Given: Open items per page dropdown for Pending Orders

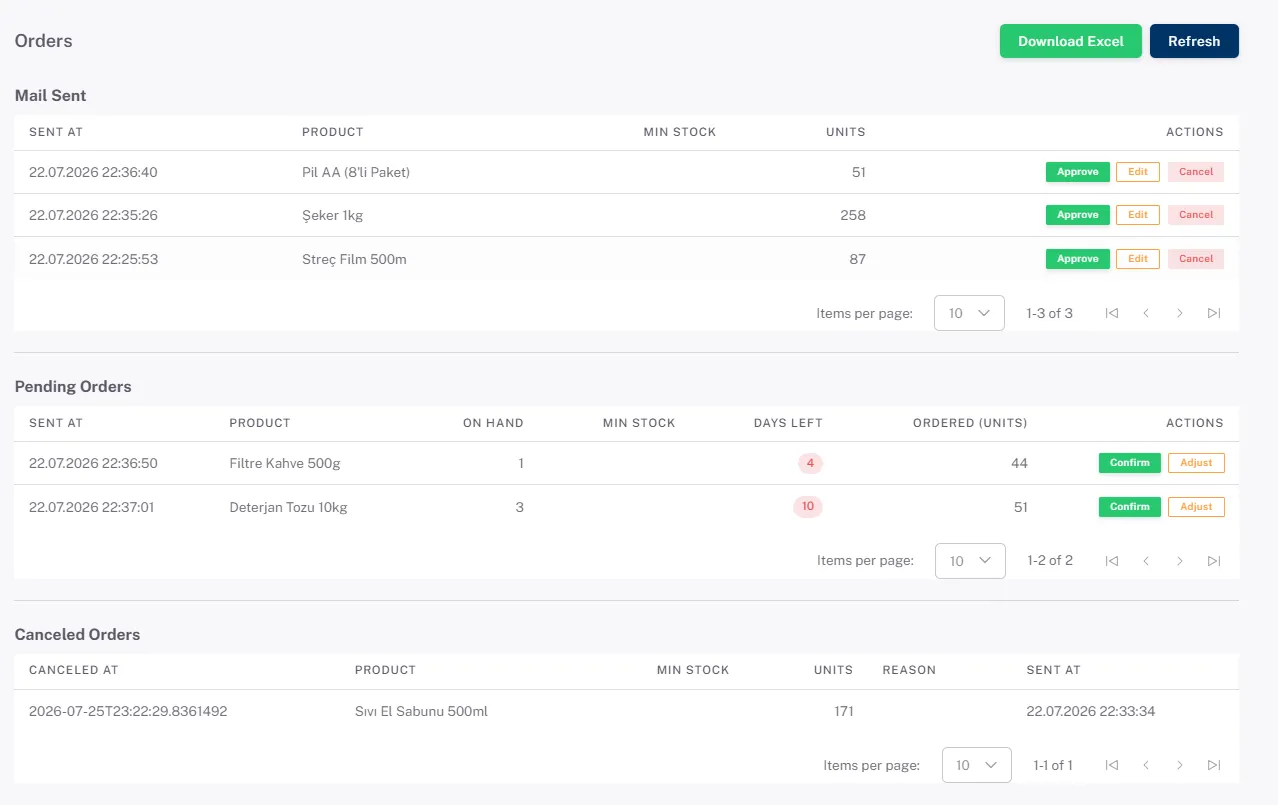Looking at the screenshot, I should click(x=970, y=561).
